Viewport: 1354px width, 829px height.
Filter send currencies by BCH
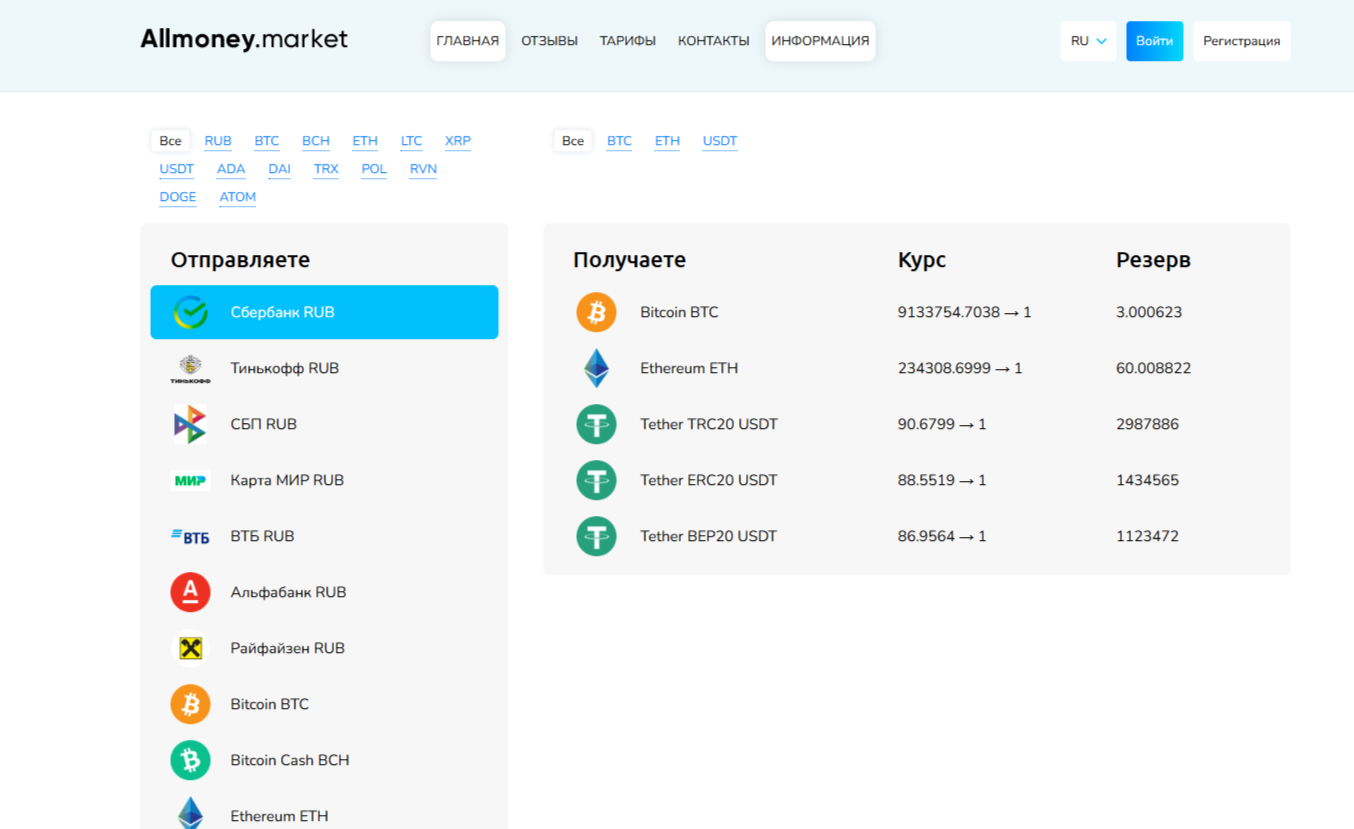[x=316, y=141]
